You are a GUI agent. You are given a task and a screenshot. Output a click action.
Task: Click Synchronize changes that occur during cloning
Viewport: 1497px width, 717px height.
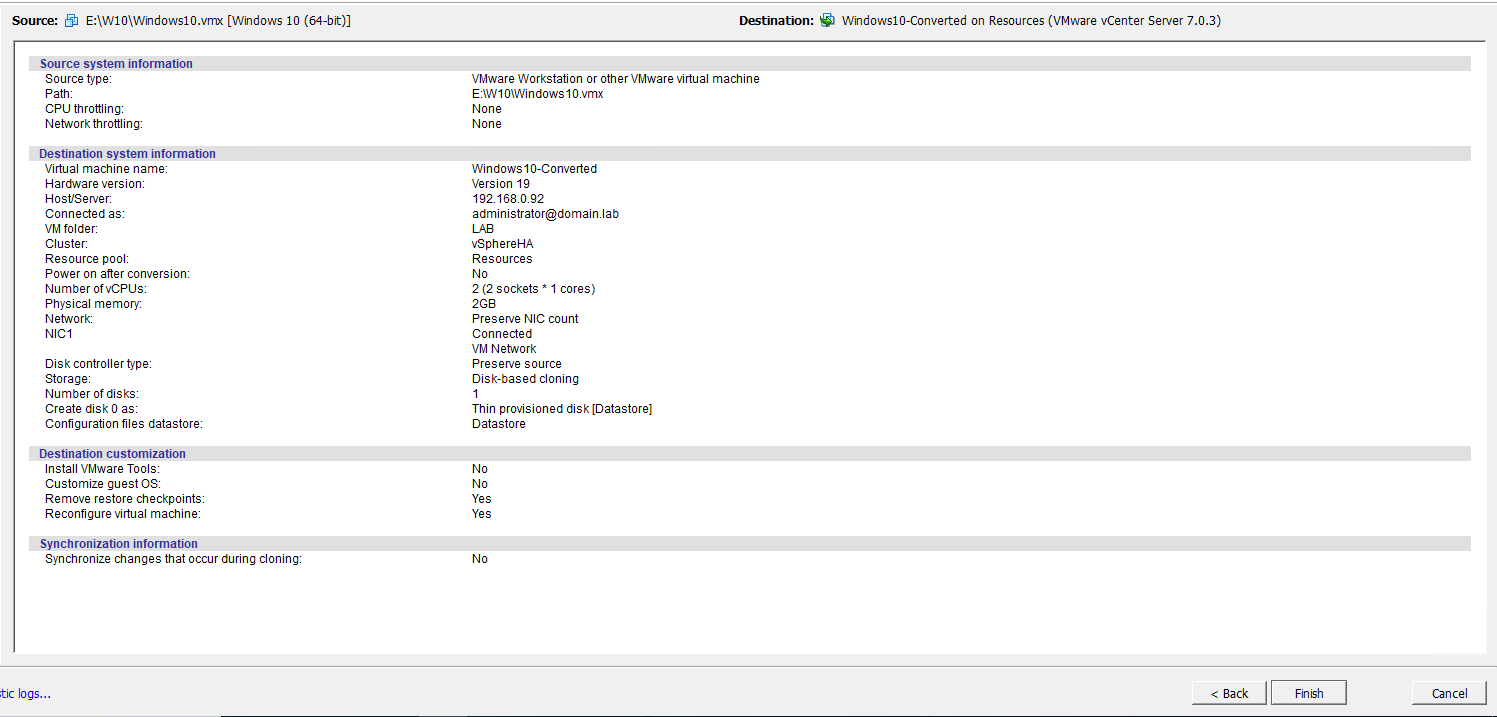click(173, 559)
